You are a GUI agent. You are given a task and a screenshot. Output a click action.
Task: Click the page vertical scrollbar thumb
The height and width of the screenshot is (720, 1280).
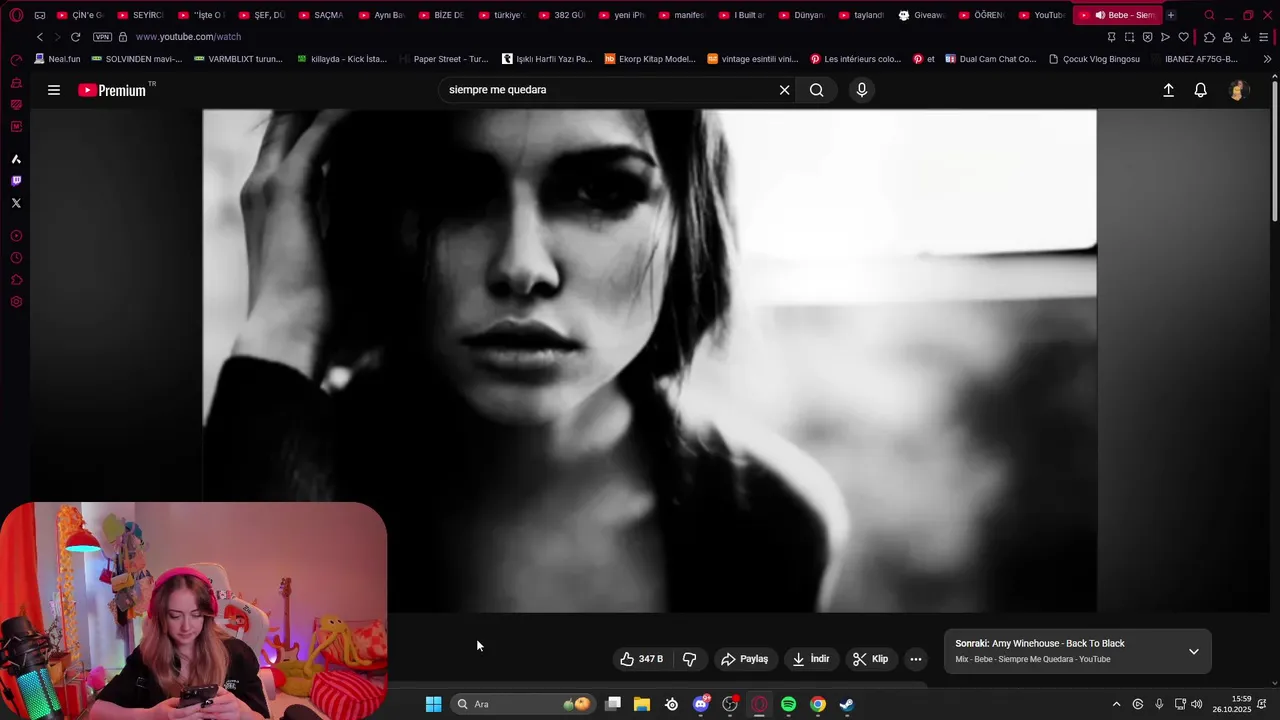(x=1275, y=150)
